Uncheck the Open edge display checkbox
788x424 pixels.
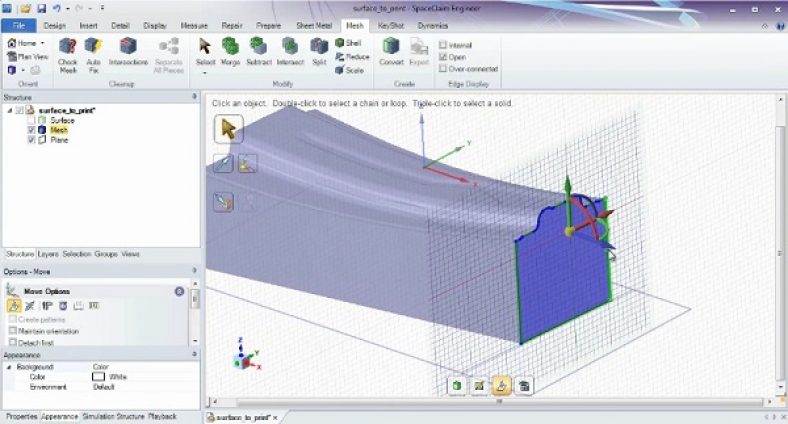pyautogui.click(x=443, y=57)
